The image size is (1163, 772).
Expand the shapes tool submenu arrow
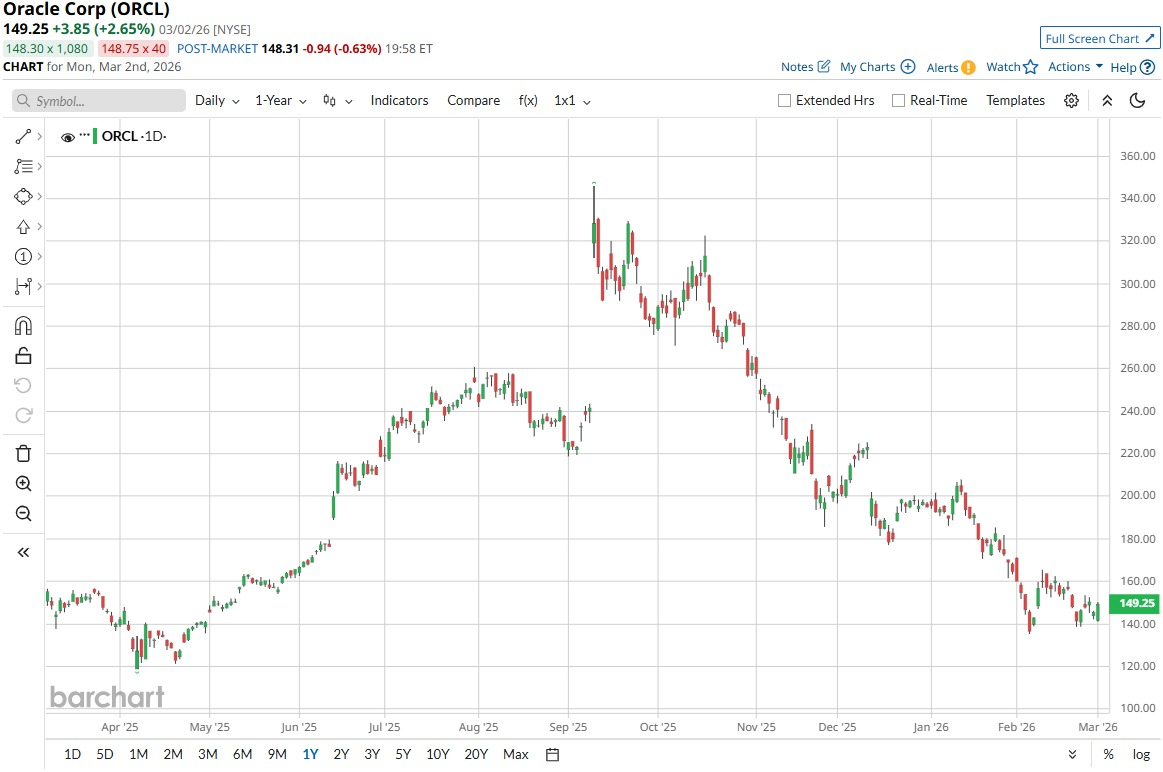click(x=39, y=197)
